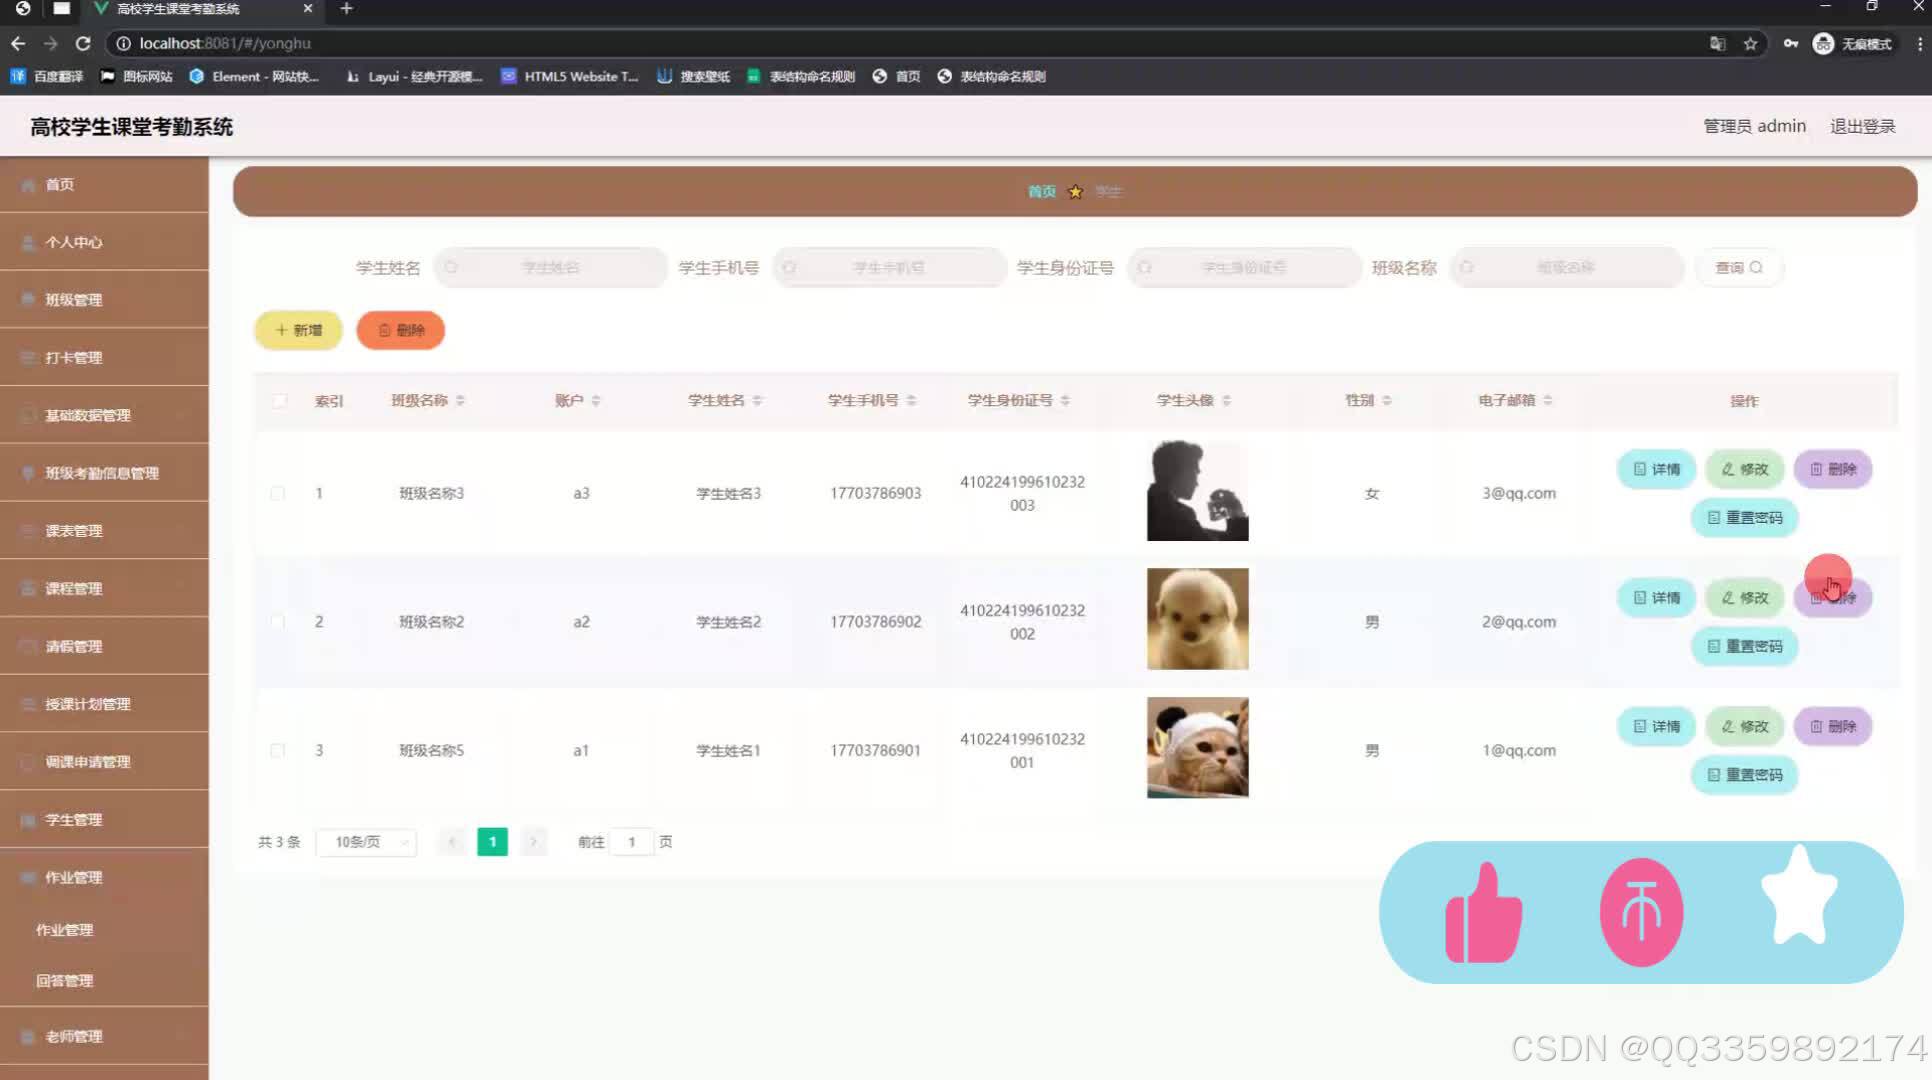Open 回答管理 submenu item
This screenshot has height=1080, width=1932.
[x=65, y=981]
